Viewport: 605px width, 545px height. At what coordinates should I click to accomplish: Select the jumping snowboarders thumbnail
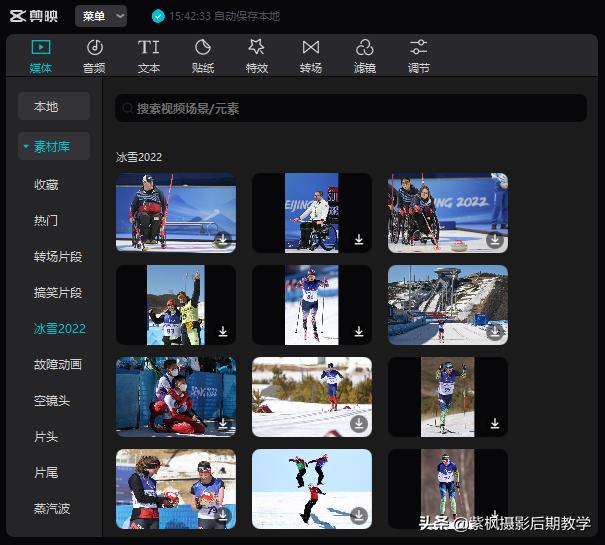312,489
